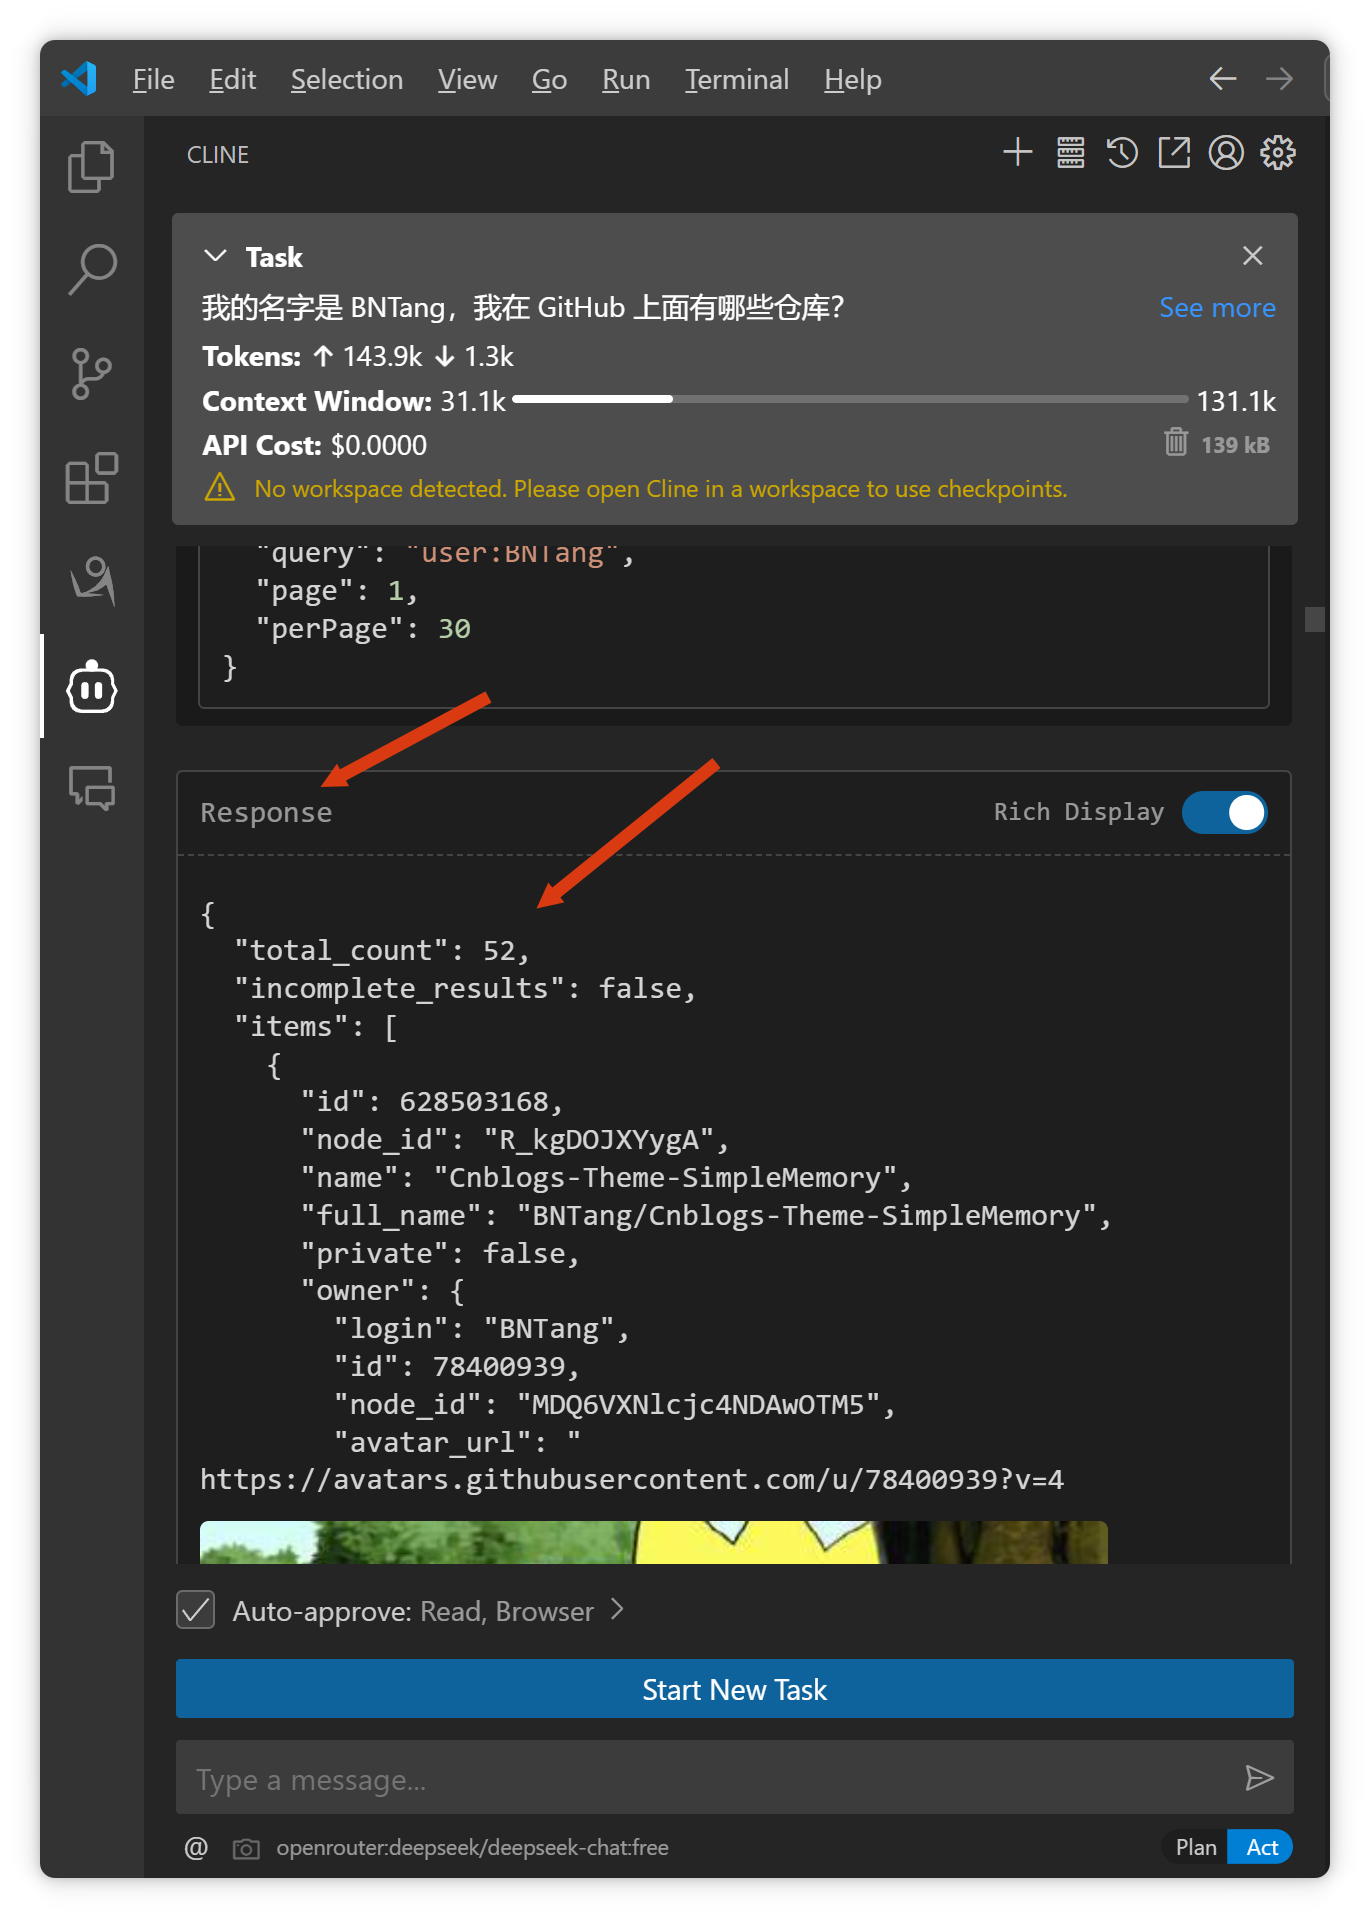Screen dimensions: 1370x1918
Task: Click the Cline robot icon in activity bar
Action: pos(91,687)
